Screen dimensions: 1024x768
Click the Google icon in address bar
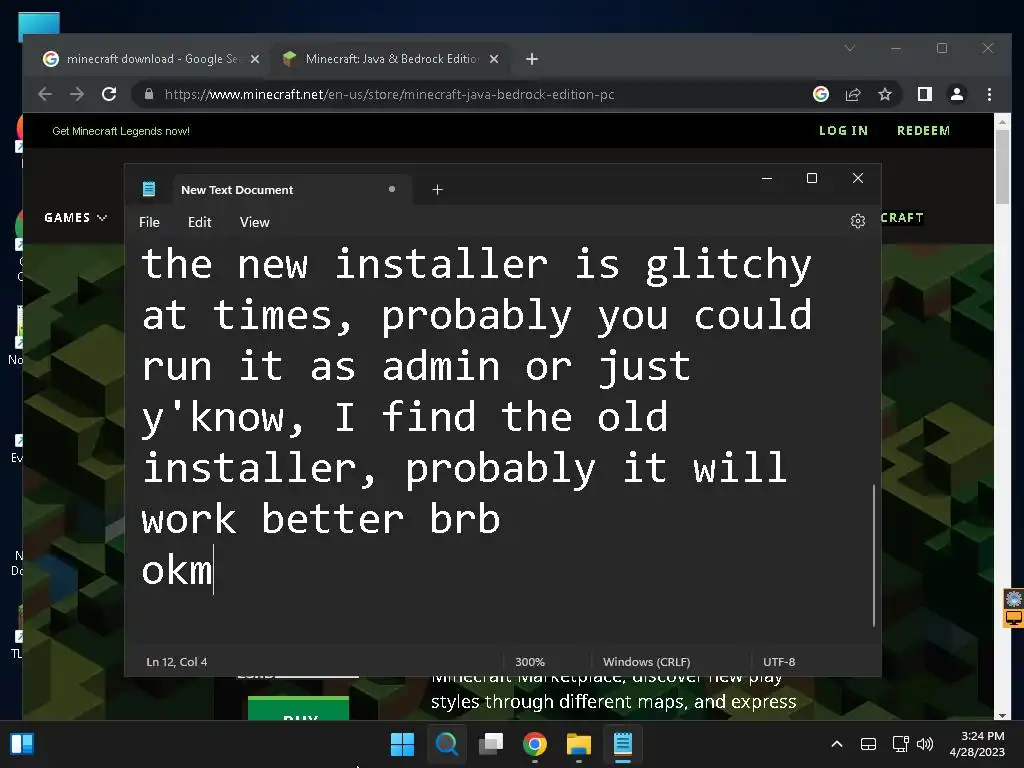pos(821,94)
